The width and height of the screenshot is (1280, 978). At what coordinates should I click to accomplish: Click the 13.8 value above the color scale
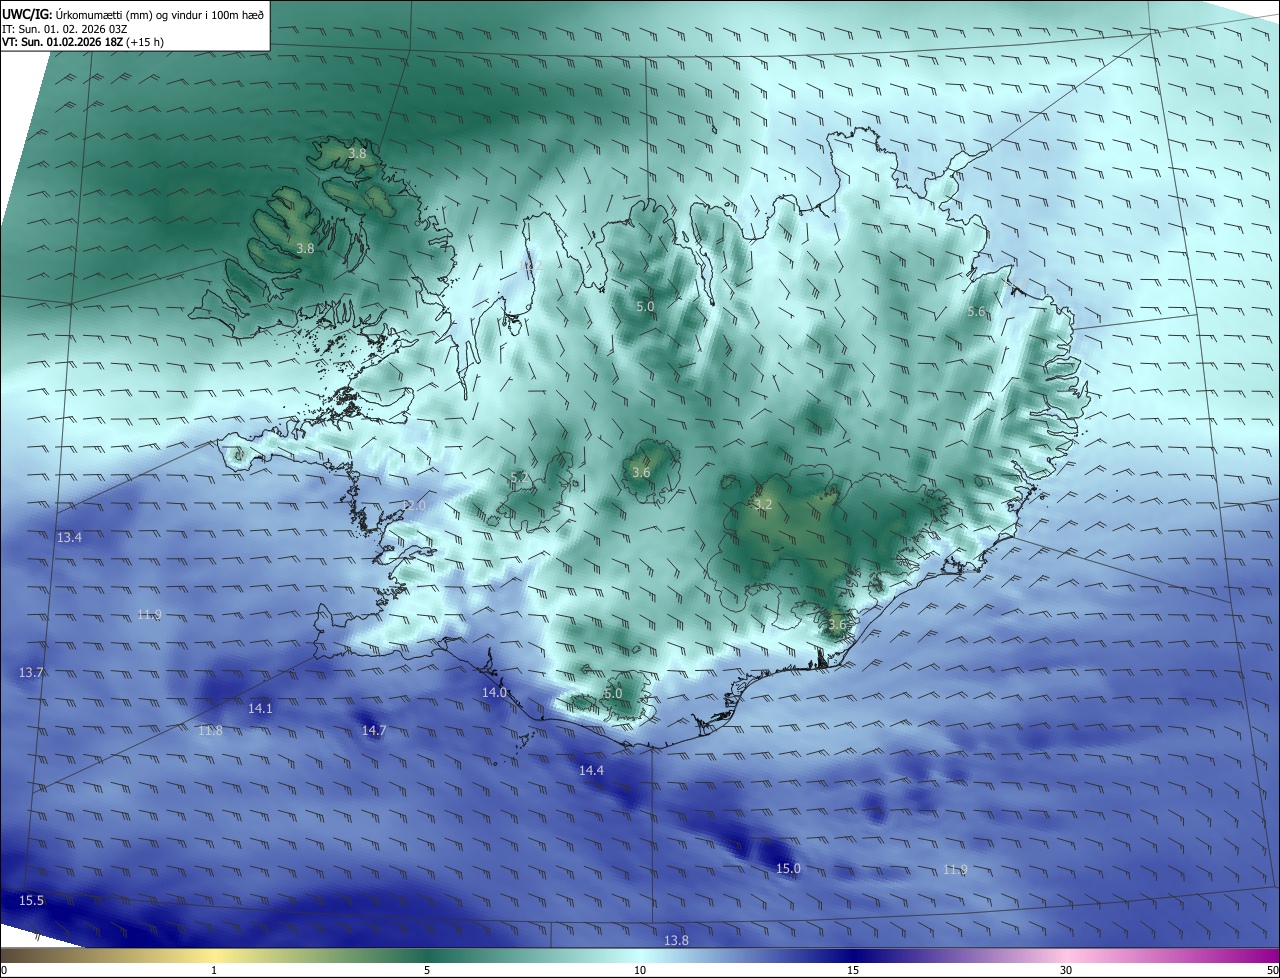pyautogui.click(x=676, y=941)
